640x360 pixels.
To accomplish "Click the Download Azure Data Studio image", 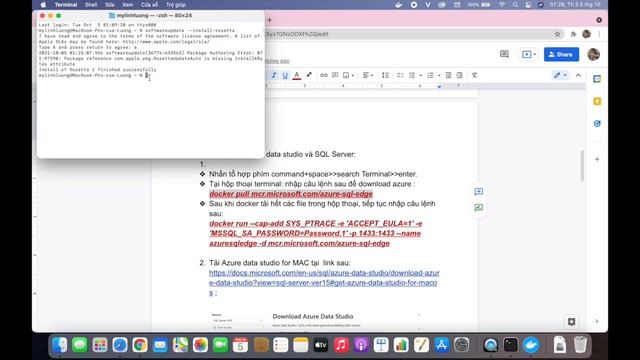I will (315, 321).
